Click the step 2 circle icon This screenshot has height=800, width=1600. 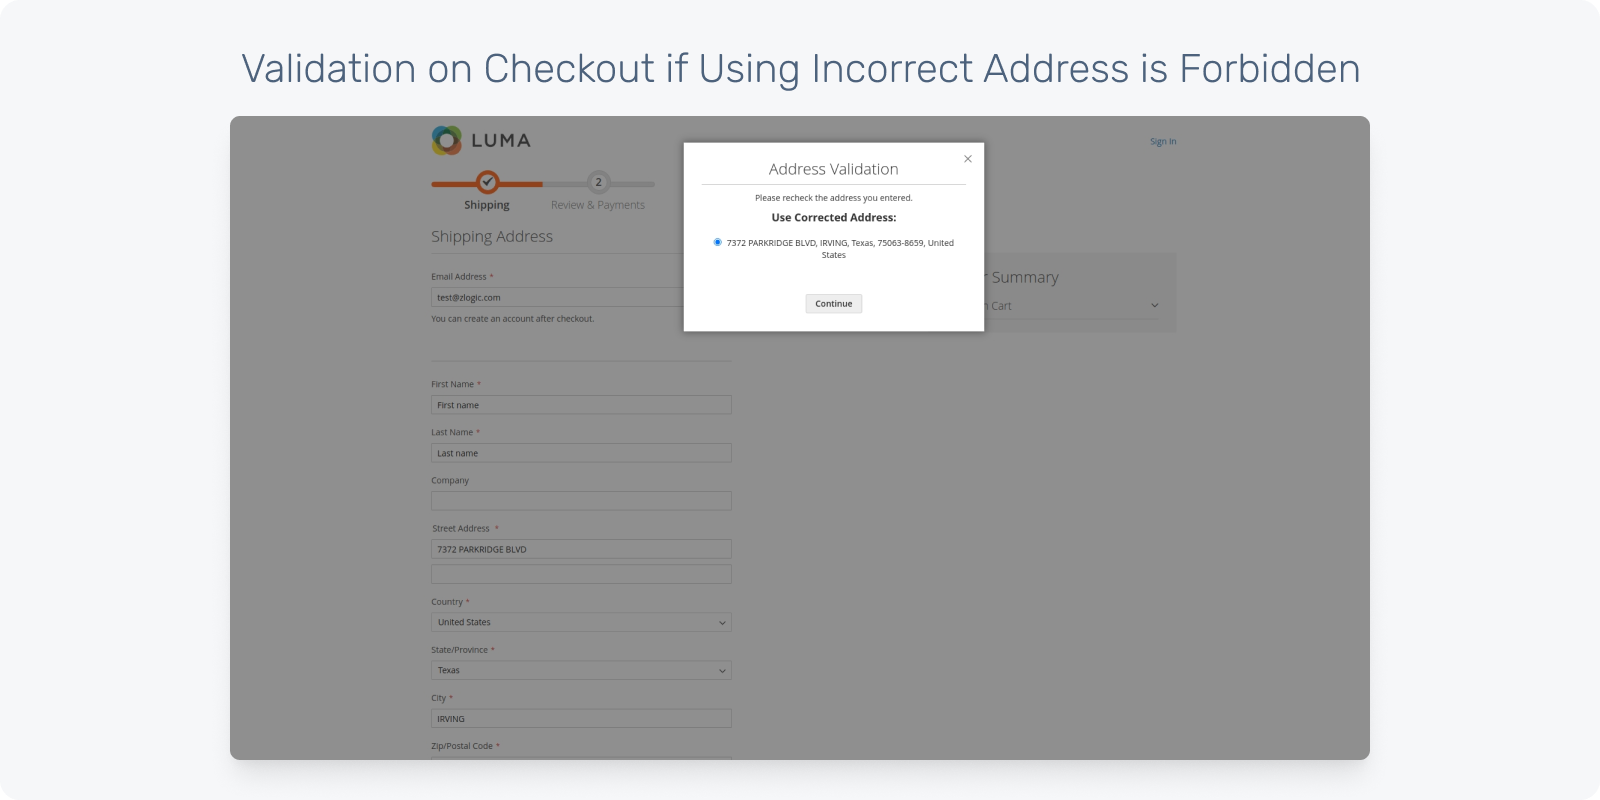coord(598,182)
